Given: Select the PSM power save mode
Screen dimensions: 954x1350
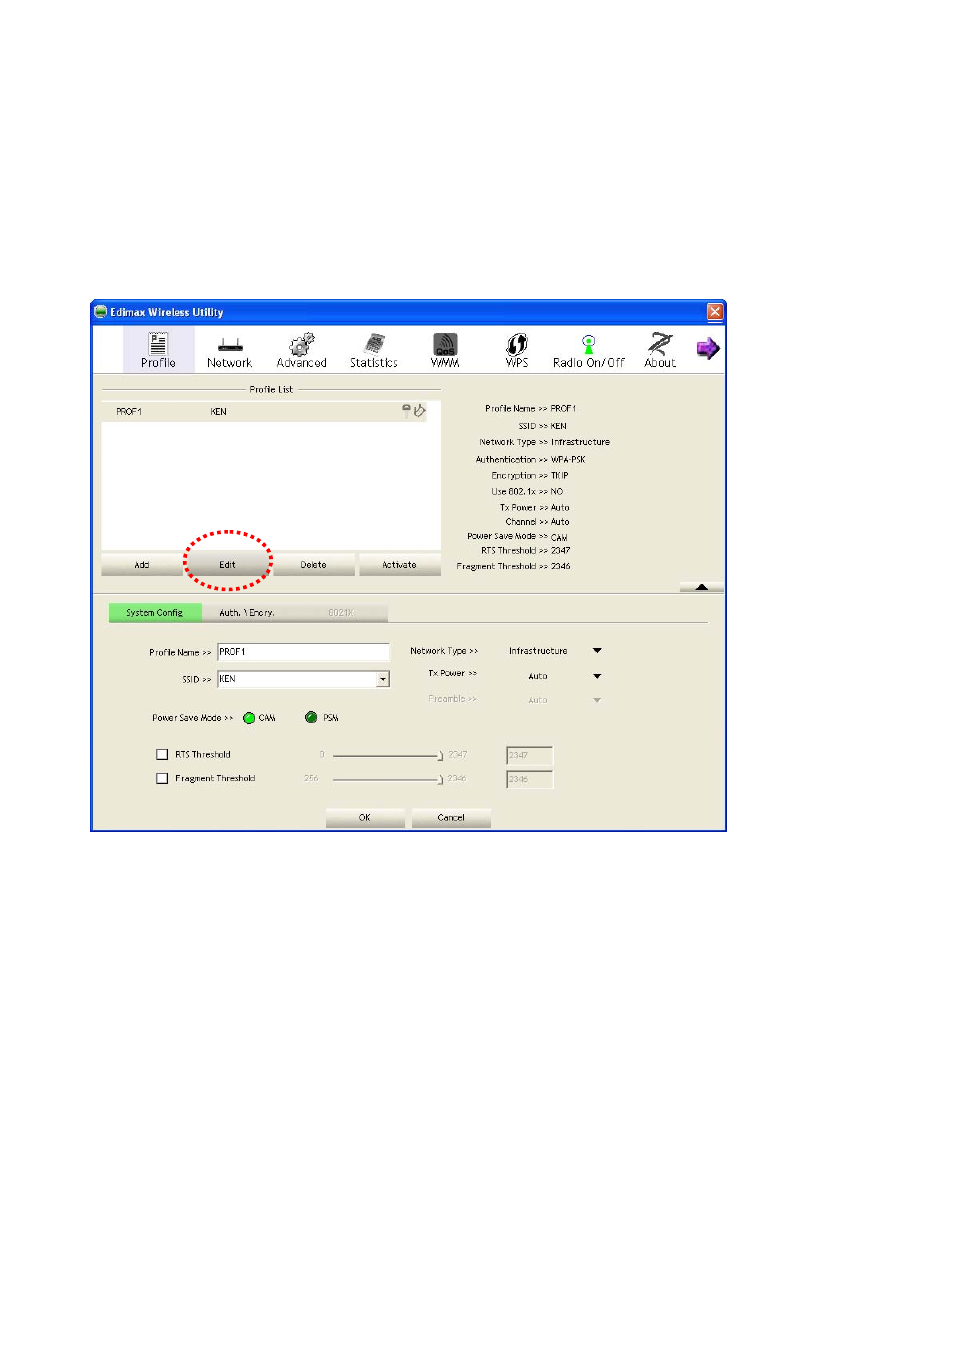Looking at the screenshot, I should [x=311, y=718].
